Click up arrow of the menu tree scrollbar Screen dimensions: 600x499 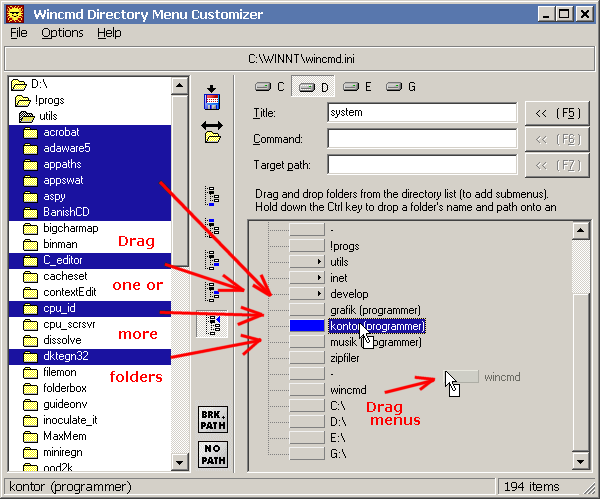[x=580, y=230]
